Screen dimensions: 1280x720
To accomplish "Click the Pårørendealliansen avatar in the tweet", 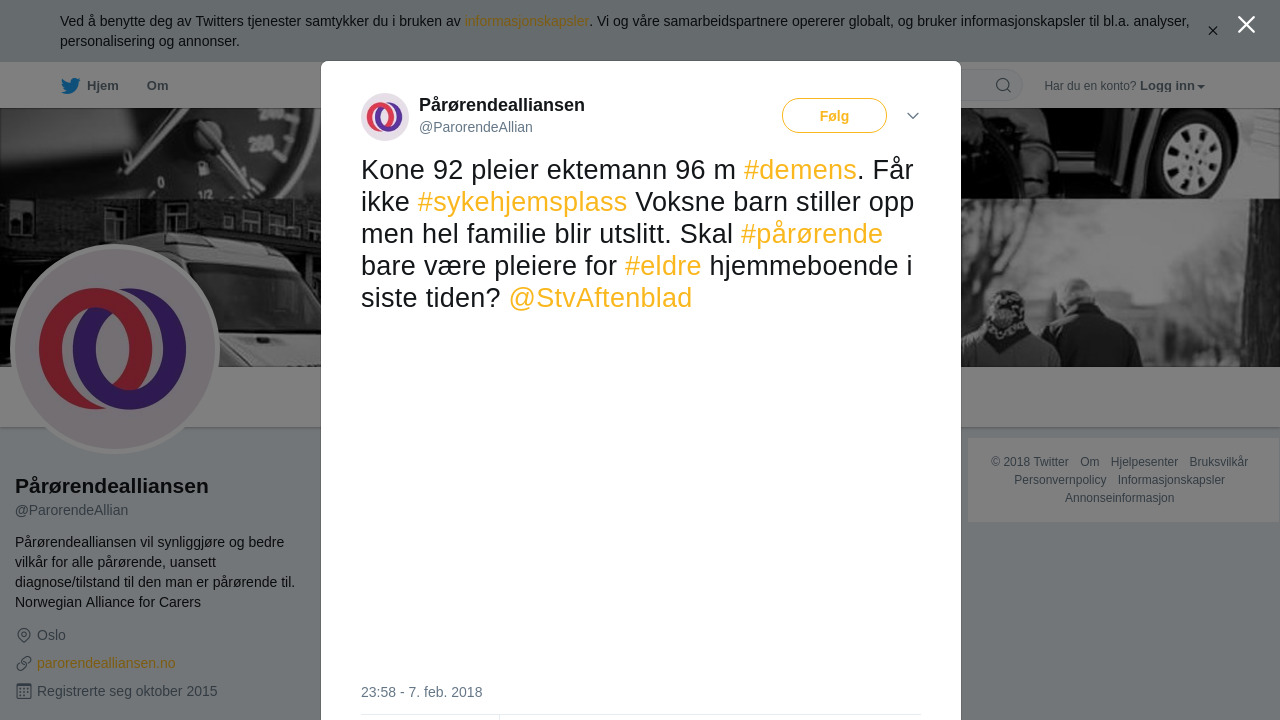I will [385, 117].
